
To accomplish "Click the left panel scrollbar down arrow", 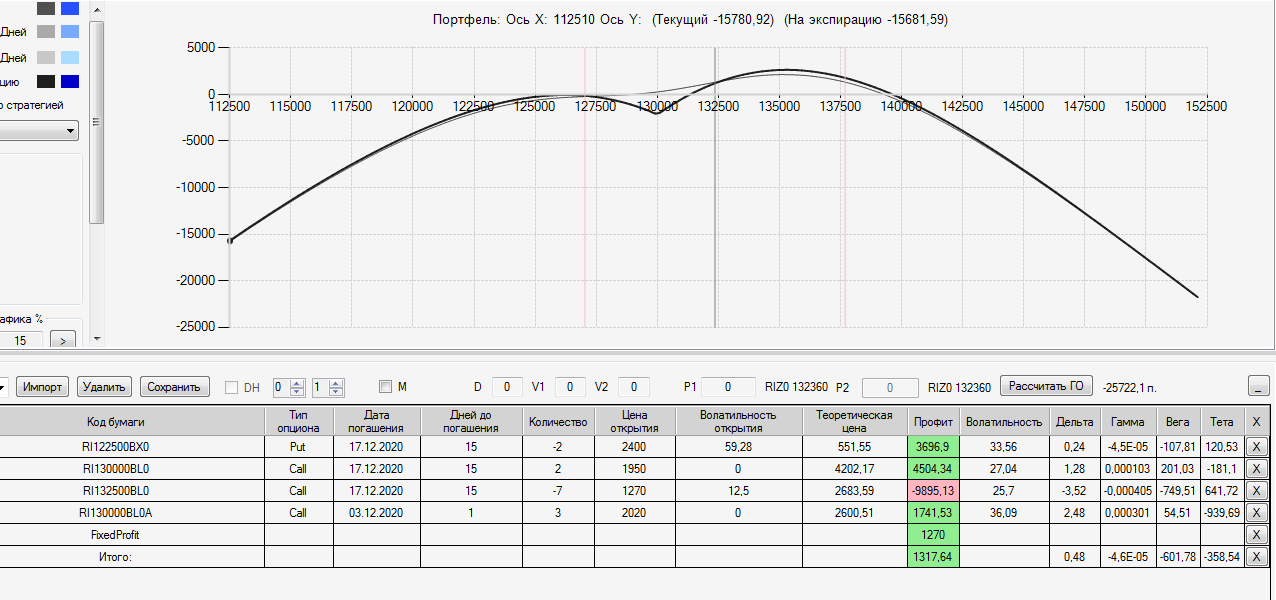I will coord(96,339).
